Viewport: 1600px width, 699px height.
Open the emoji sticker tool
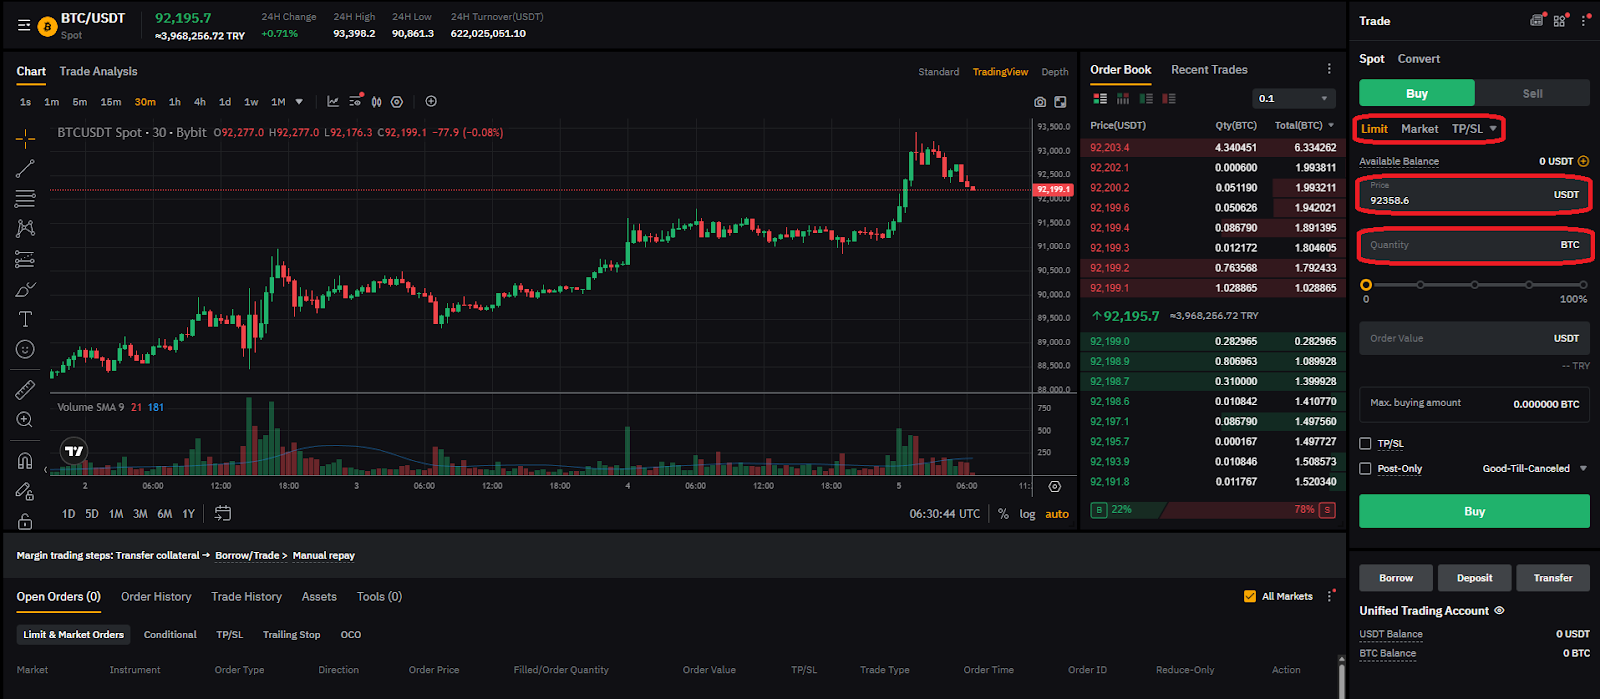tap(25, 349)
